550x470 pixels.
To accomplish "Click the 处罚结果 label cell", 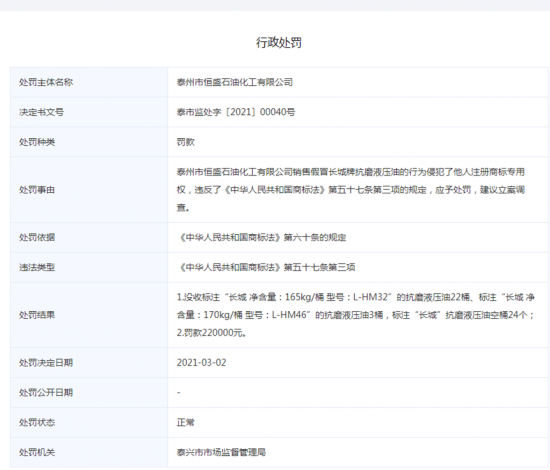I will pos(89,315).
